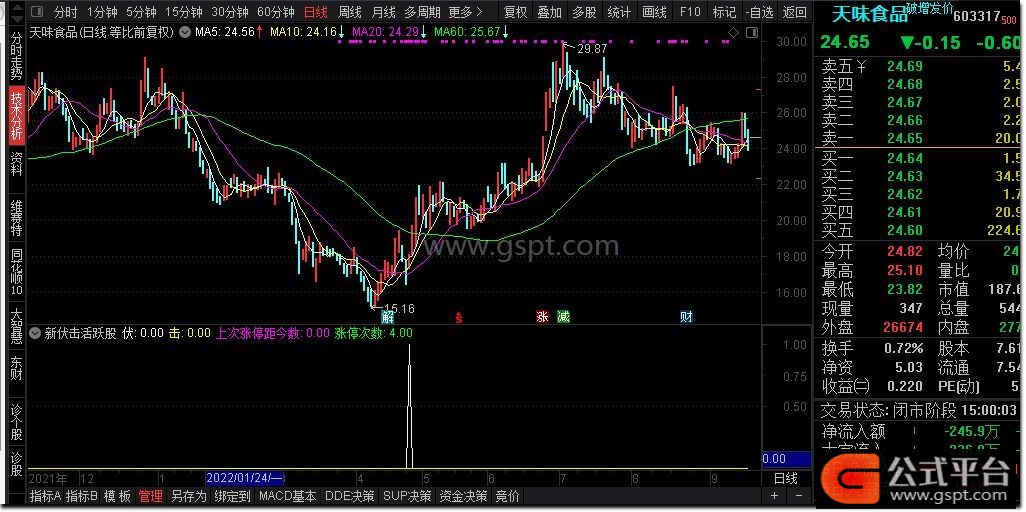Click the 卖一 price 24.65

tap(905, 138)
